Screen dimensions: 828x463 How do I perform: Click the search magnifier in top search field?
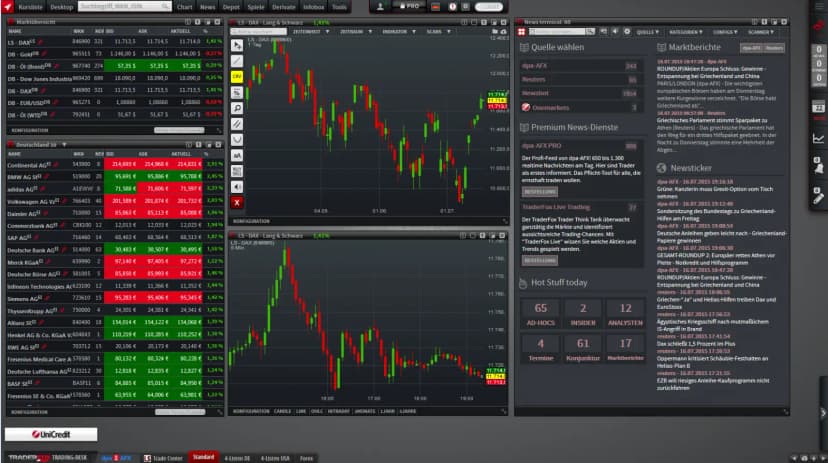coord(165,6)
